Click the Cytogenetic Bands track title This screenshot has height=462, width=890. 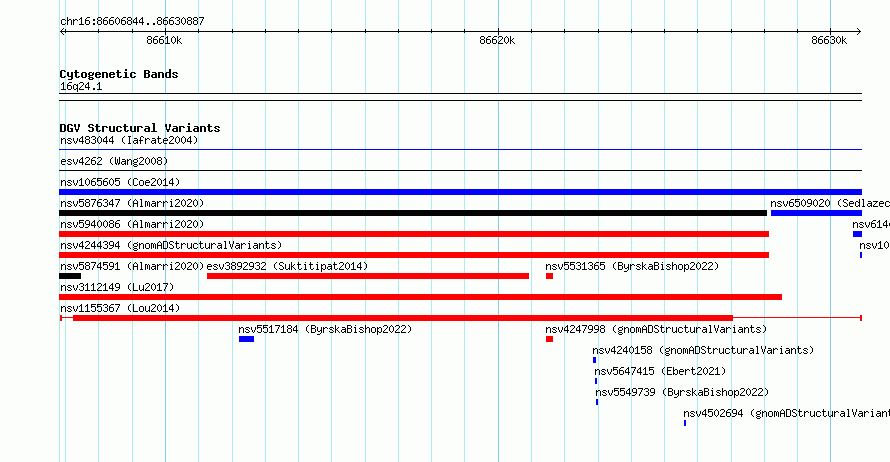pyautogui.click(x=119, y=74)
